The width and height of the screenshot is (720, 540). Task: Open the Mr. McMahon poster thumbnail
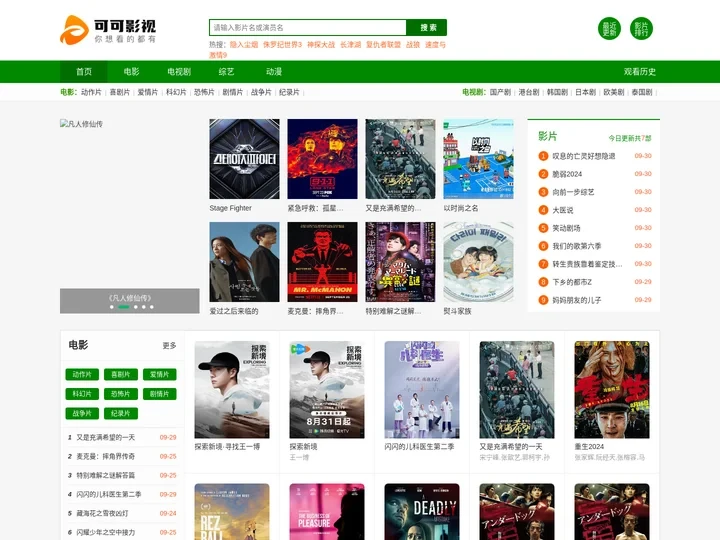click(x=322, y=262)
